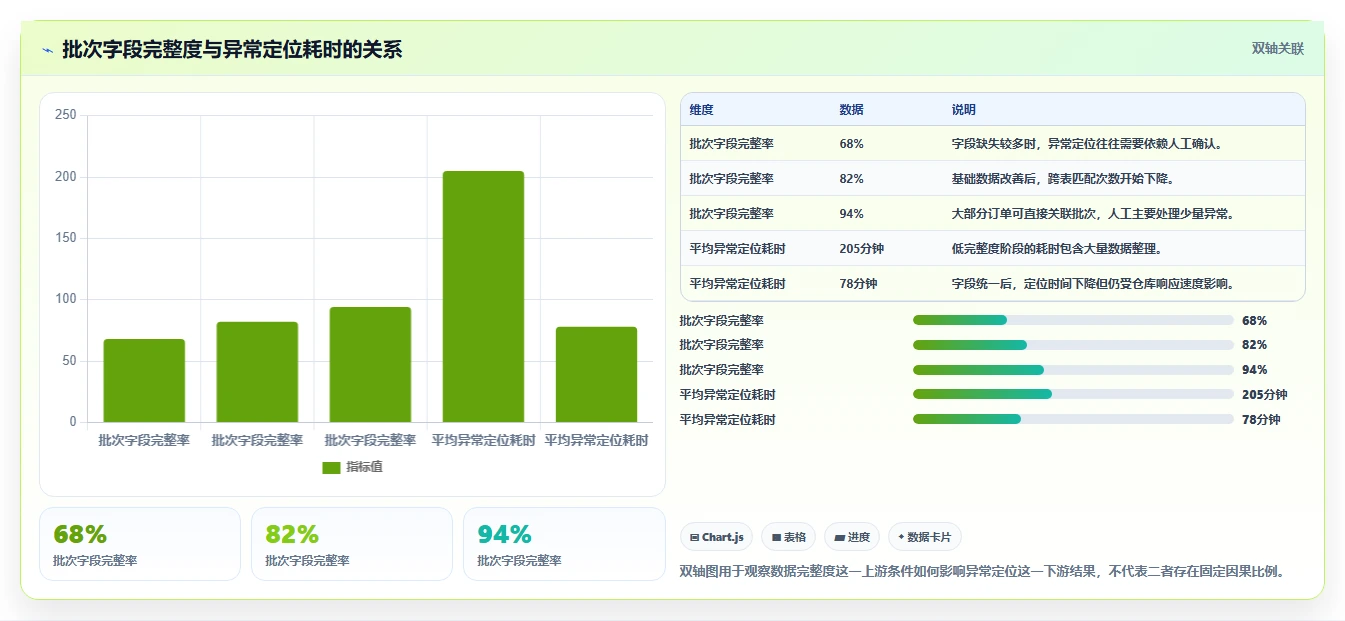Click the 150 label on the chart y-axis
Screen dimensions: 1345x621
(x=66, y=238)
